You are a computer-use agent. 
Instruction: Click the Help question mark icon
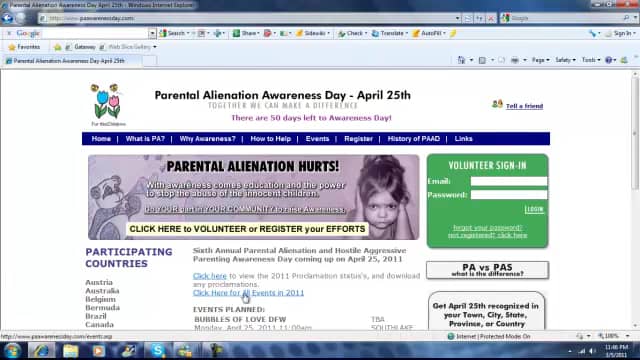point(609,60)
